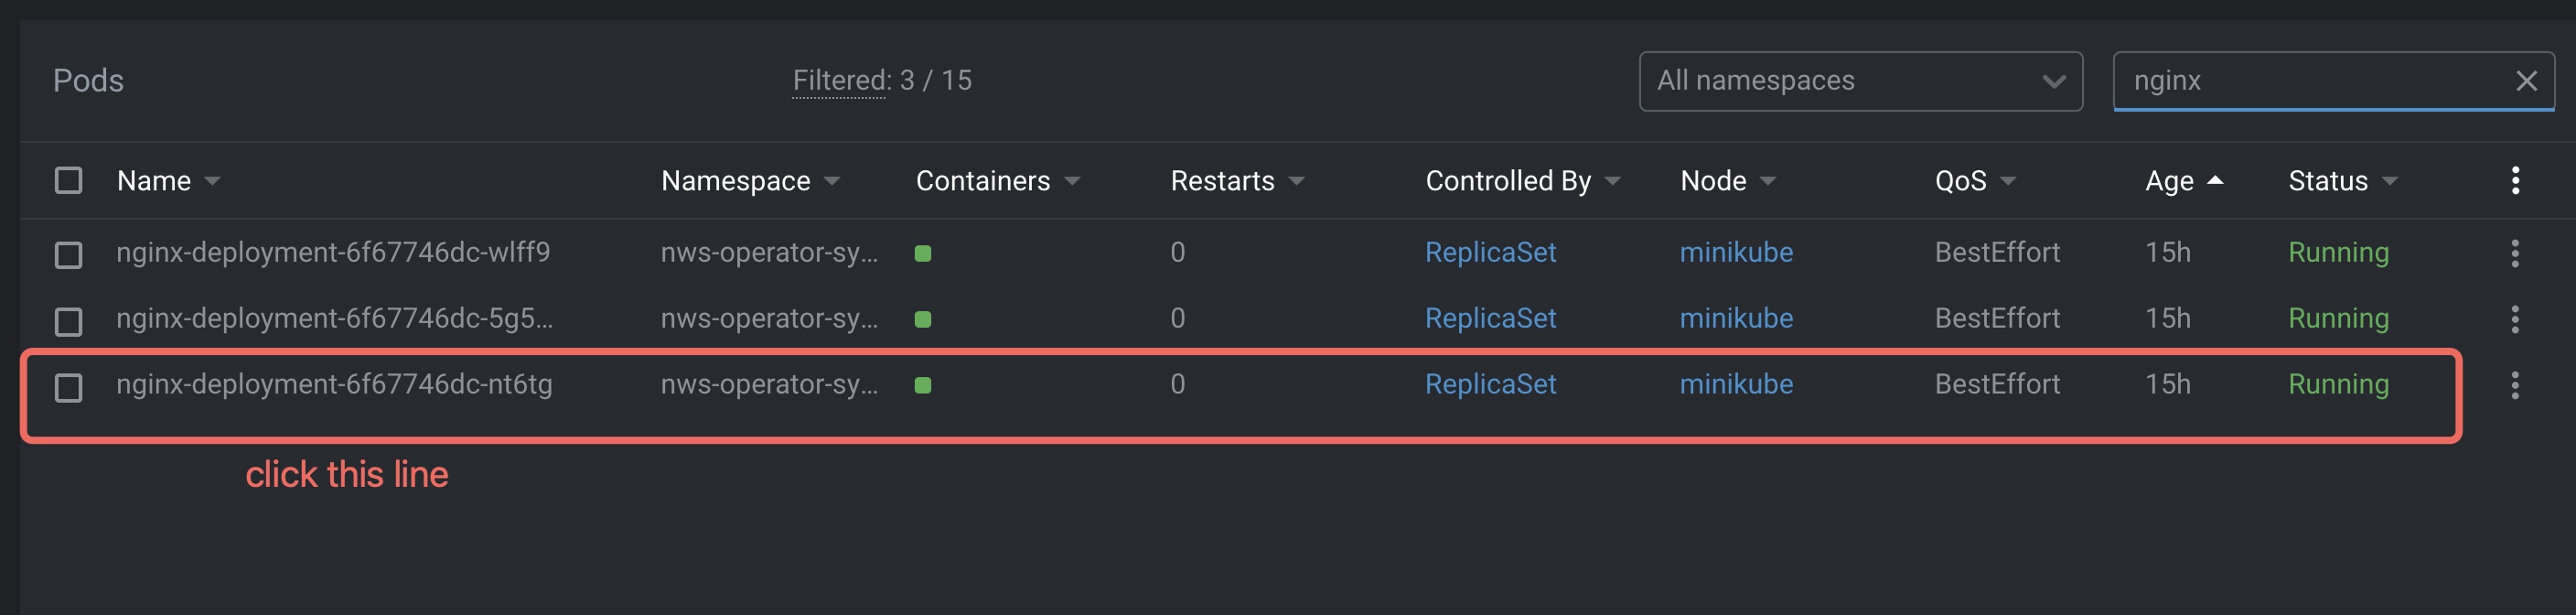The image size is (2576, 615).
Task: Open the ReplicaSet link for wlff9 pod
Action: pos(1490,253)
